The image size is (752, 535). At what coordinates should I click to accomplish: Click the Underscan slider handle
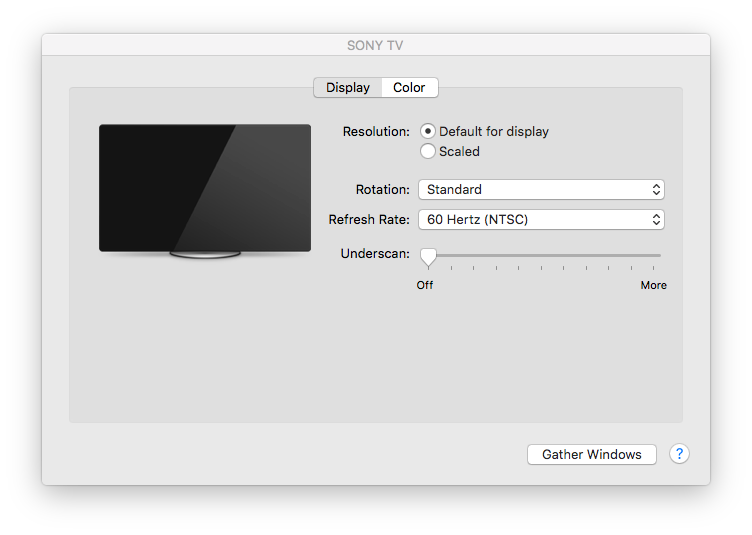[428, 257]
